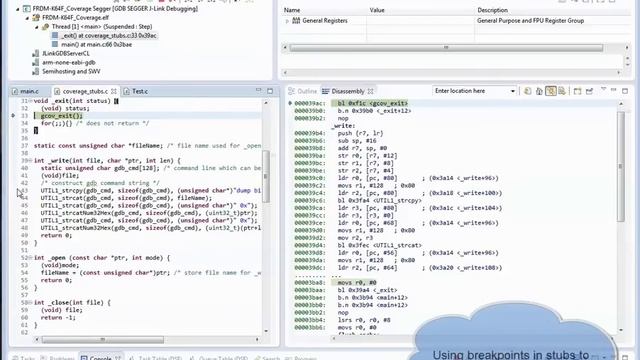Close the coverage_stubs.c editor tab

coord(114,91)
